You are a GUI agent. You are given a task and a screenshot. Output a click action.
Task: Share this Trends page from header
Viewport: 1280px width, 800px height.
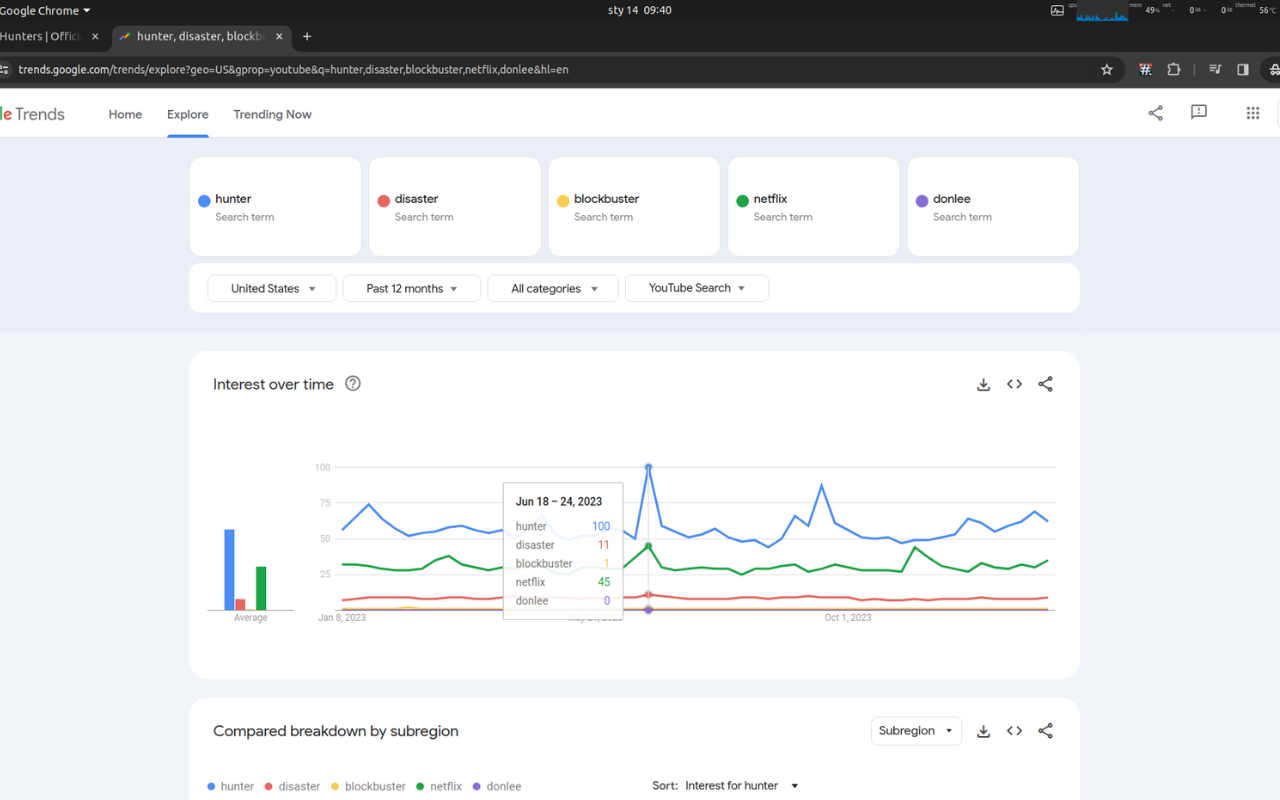click(1156, 113)
